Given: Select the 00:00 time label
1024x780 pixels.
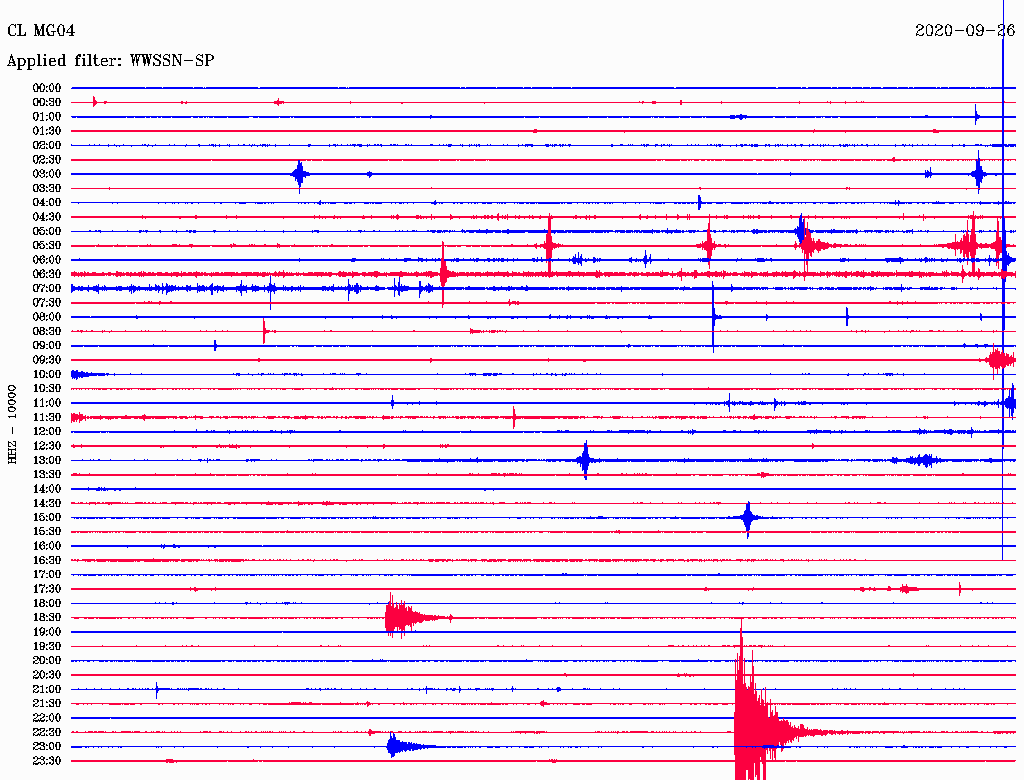Looking at the screenshot, I should (x=47, y=88).
